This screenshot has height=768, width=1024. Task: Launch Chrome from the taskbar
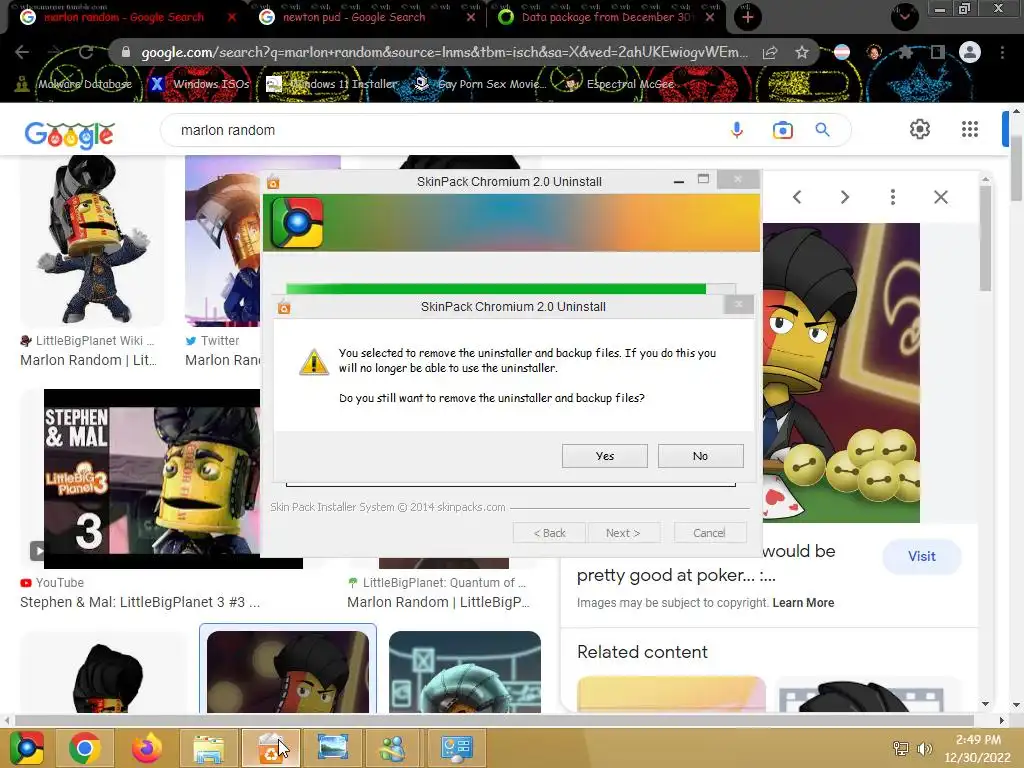coord(84,748)
